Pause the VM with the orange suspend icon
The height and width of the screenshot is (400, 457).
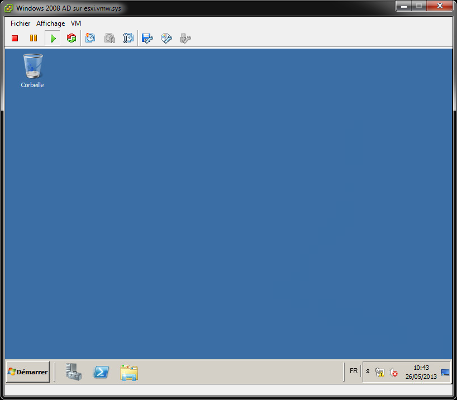(33, 38)
